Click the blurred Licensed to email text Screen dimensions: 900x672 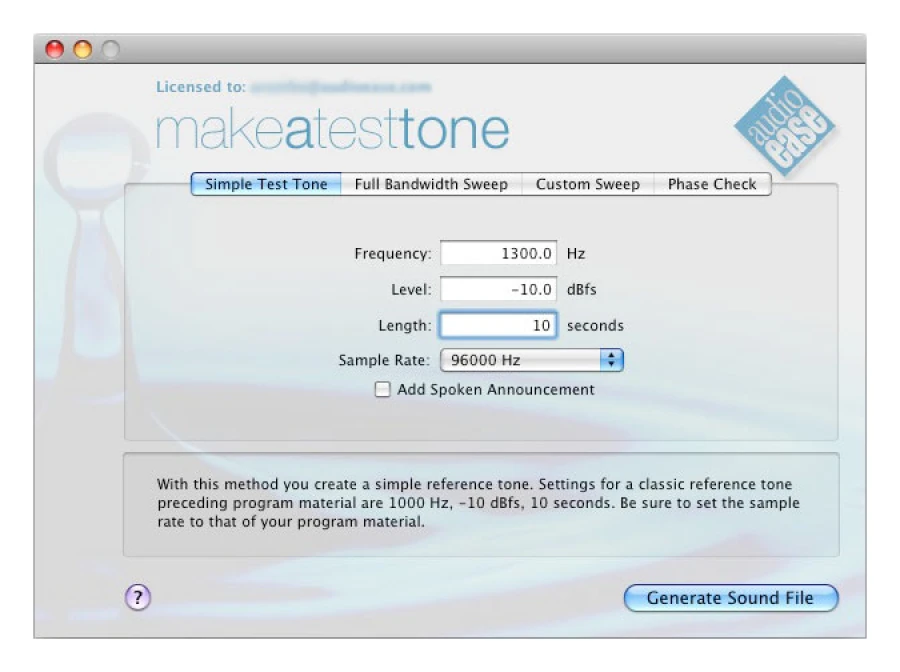(x=341, y=87)
